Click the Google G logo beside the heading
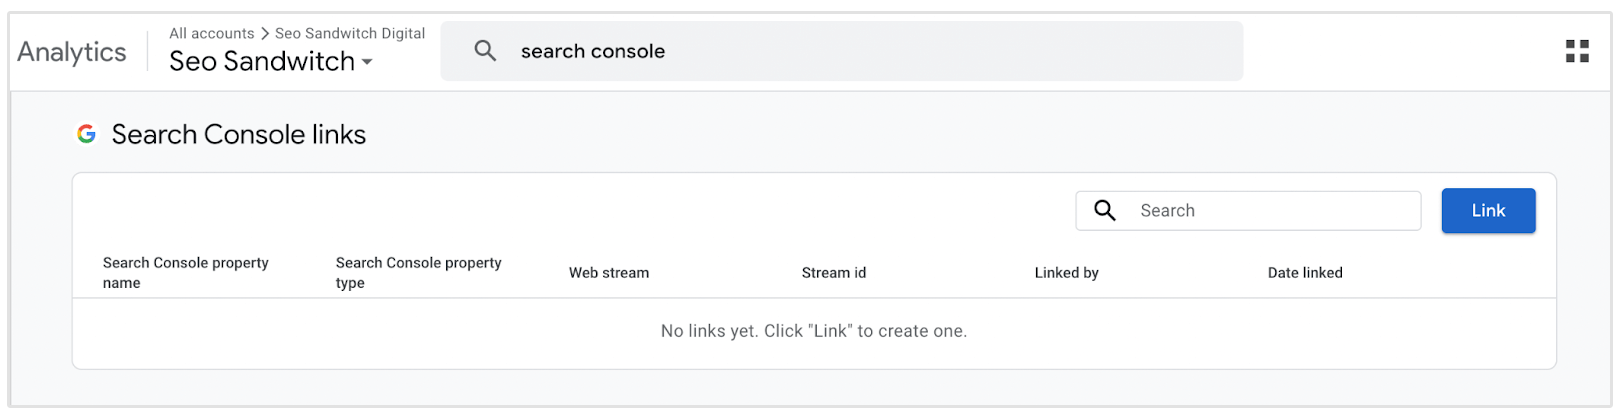1620x420 pixels. (87, 134)
